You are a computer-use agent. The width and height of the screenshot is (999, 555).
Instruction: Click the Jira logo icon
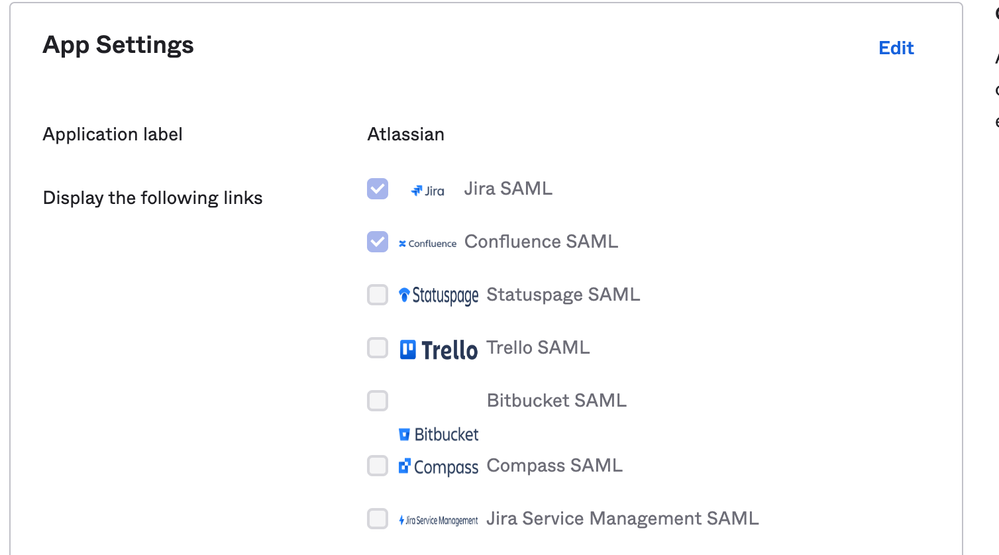[x=428, y=191]
